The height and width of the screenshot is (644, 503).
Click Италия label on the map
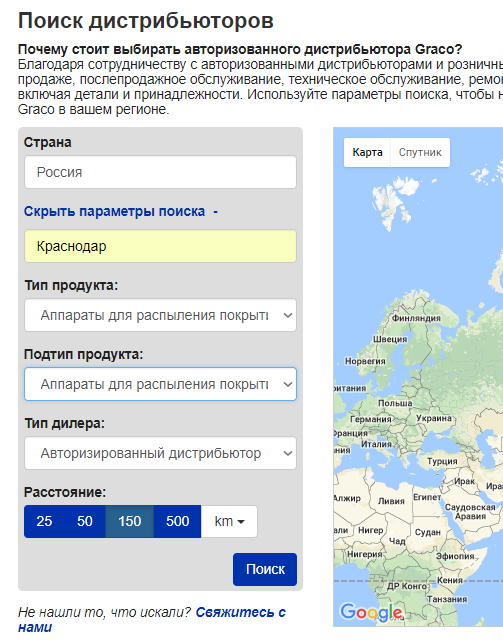(376, 444)
